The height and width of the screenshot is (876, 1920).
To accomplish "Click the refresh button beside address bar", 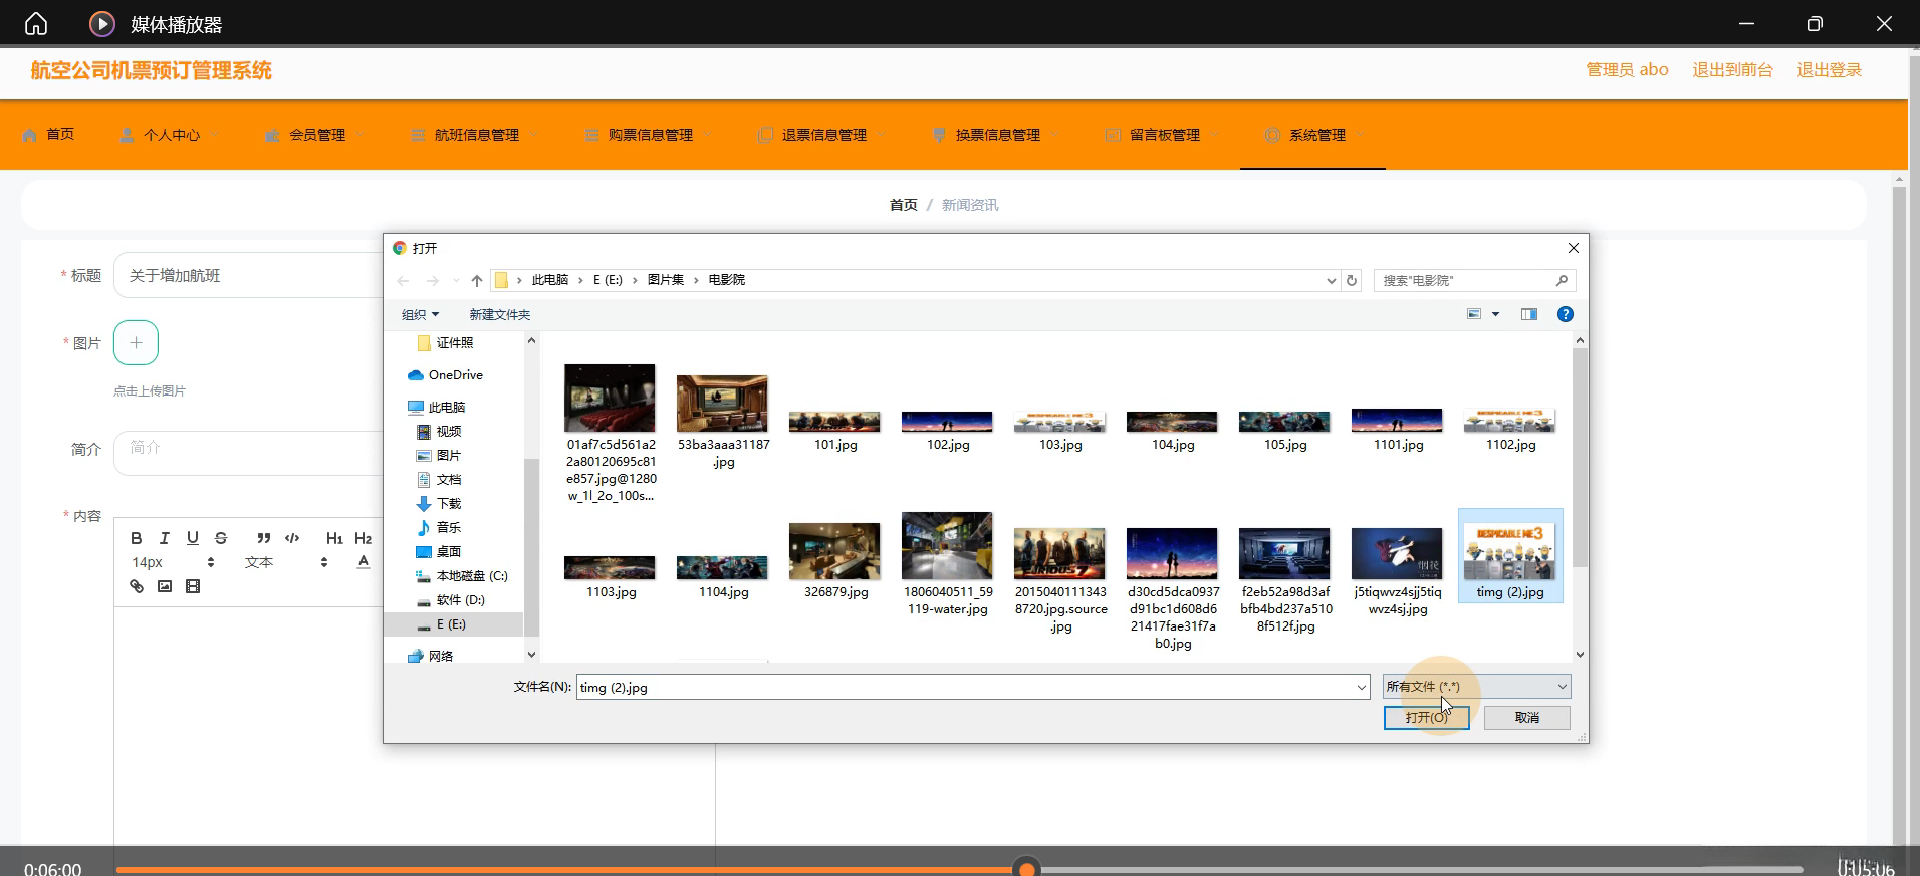I will click(x=1352, y=281).
